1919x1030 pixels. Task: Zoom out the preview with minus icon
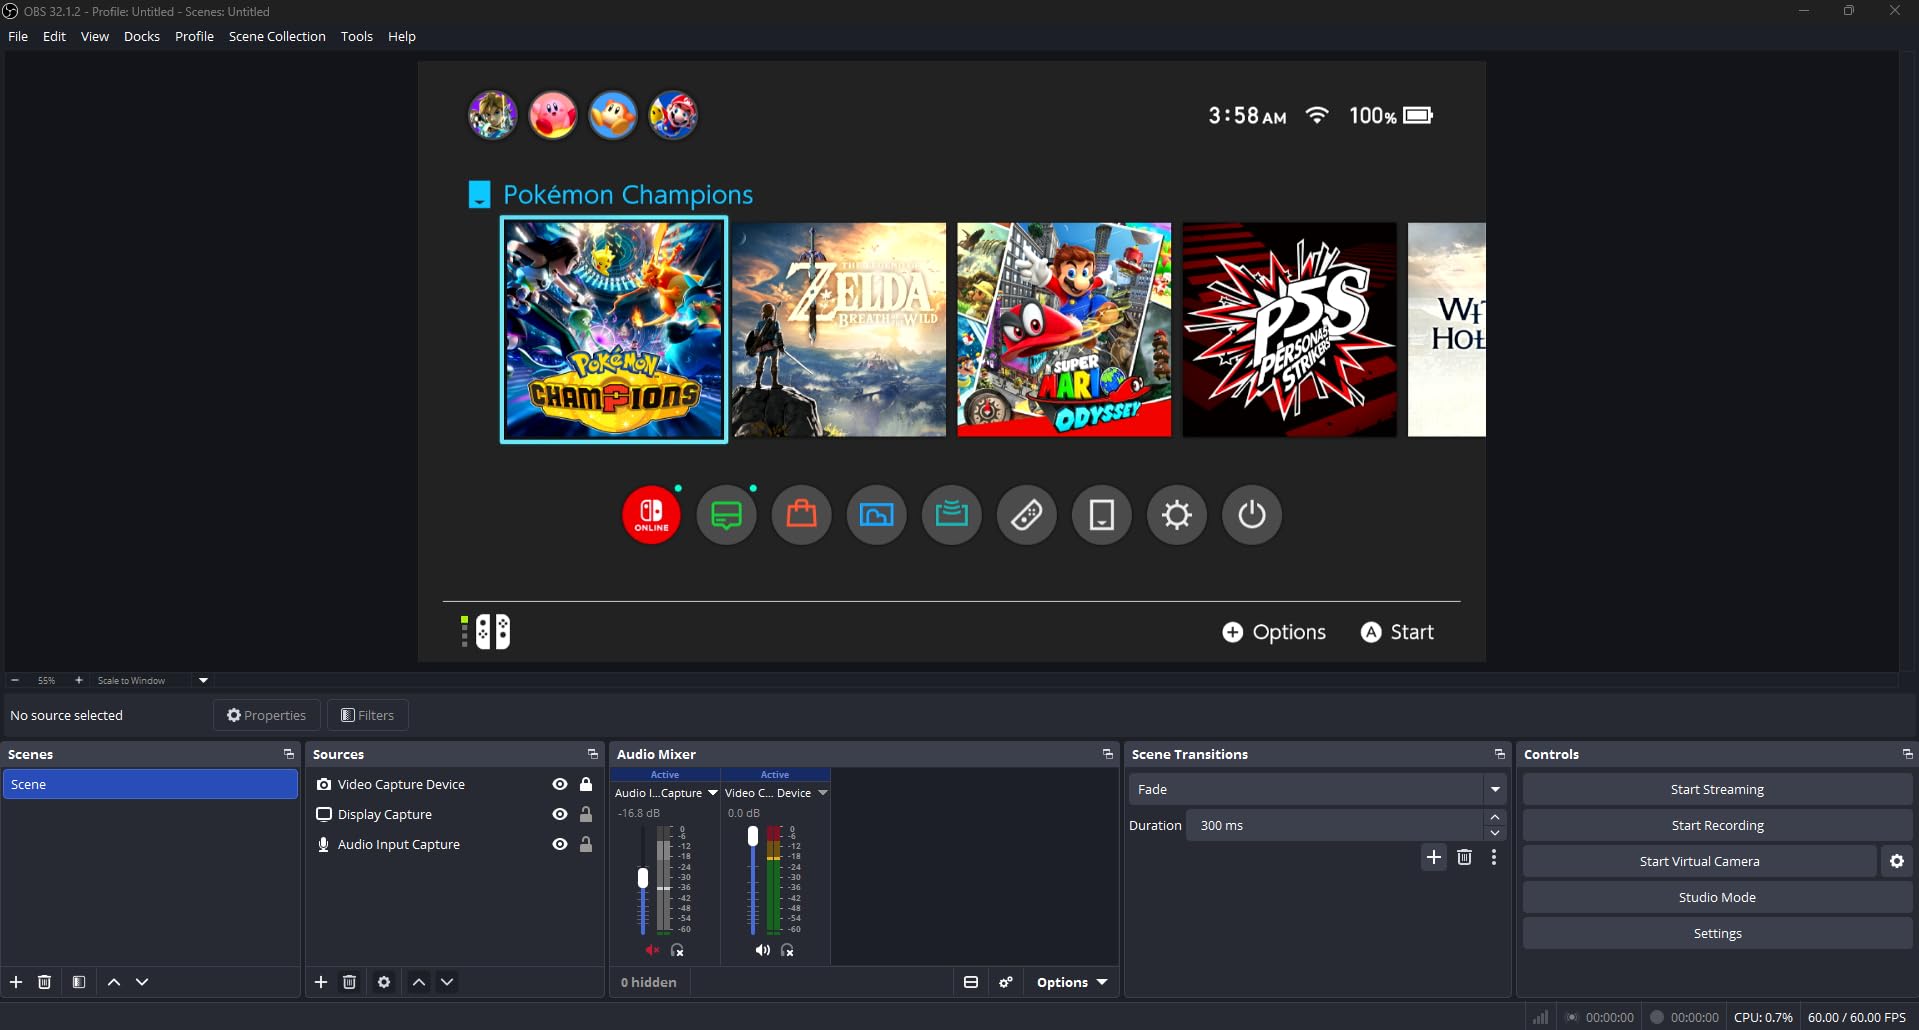[15, 680]
